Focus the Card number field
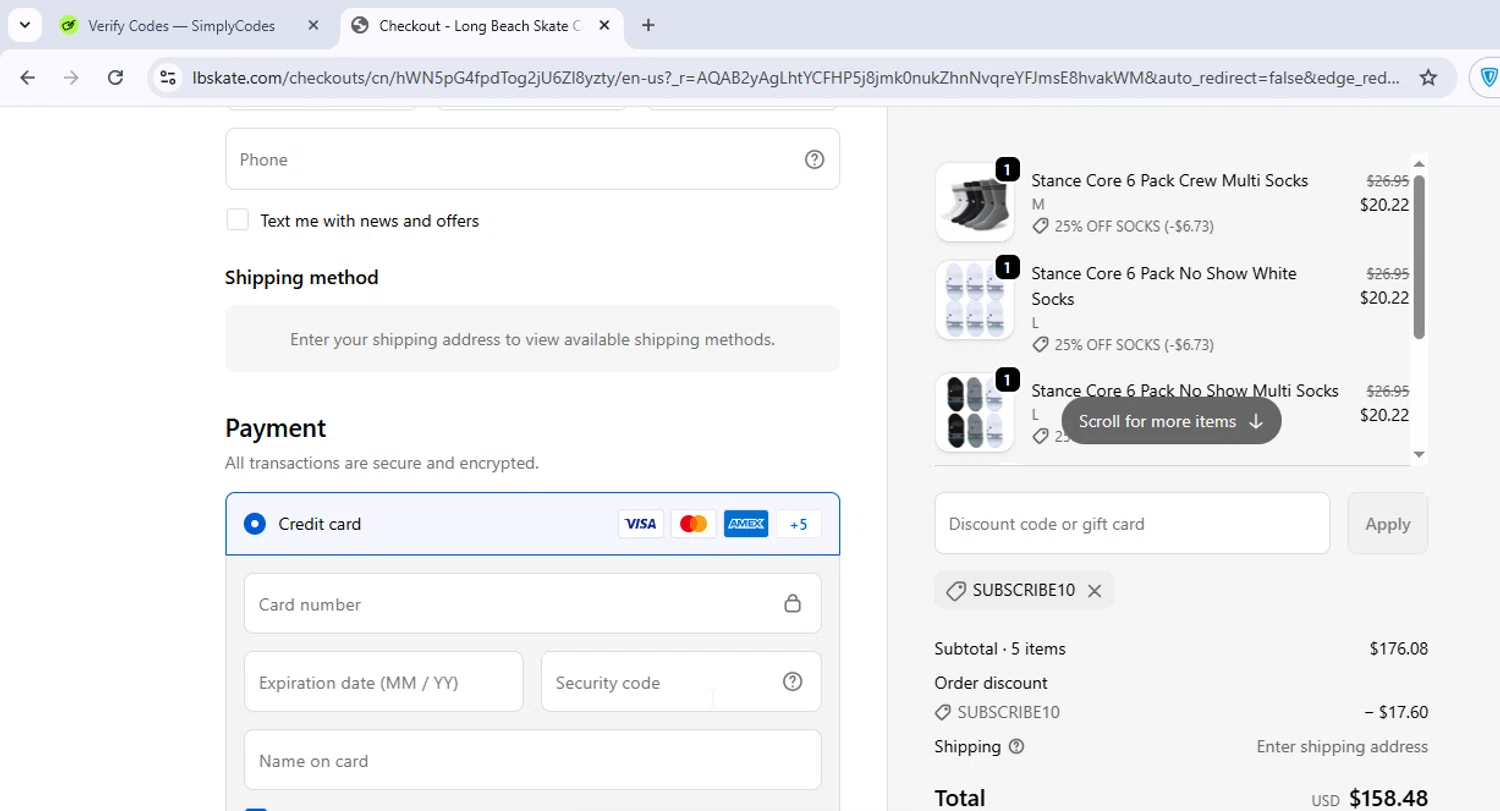The image size is (1500, 811). tap(532, 603)
